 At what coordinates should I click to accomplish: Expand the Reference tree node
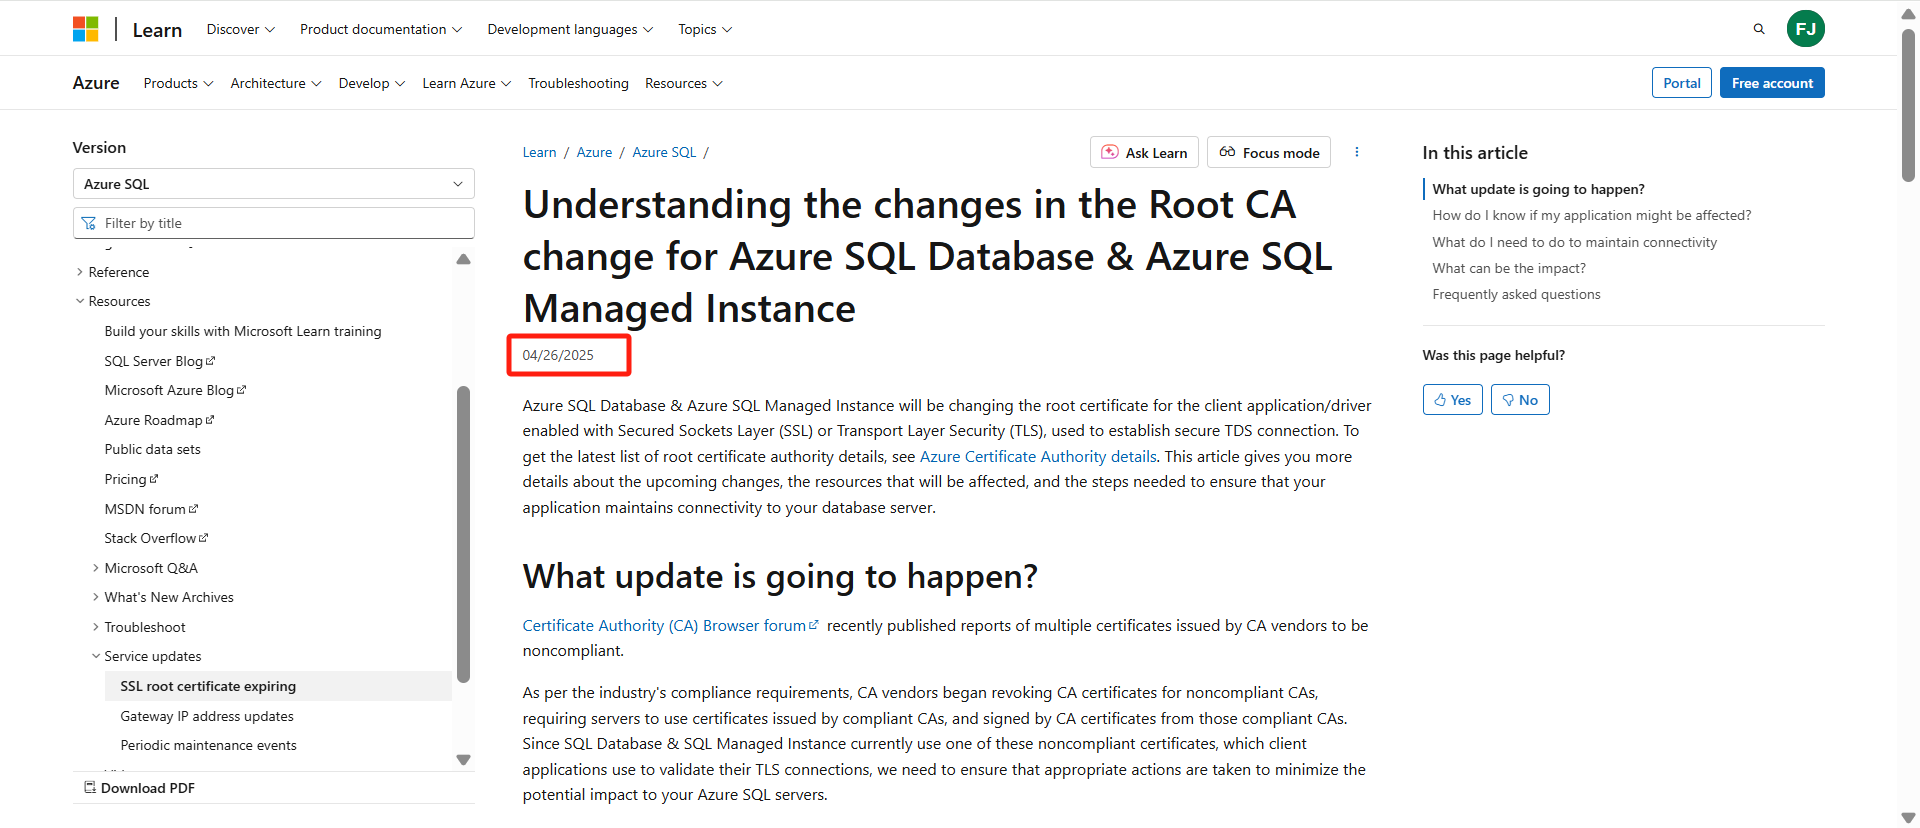pyautogui.click(x=112, y=272)
